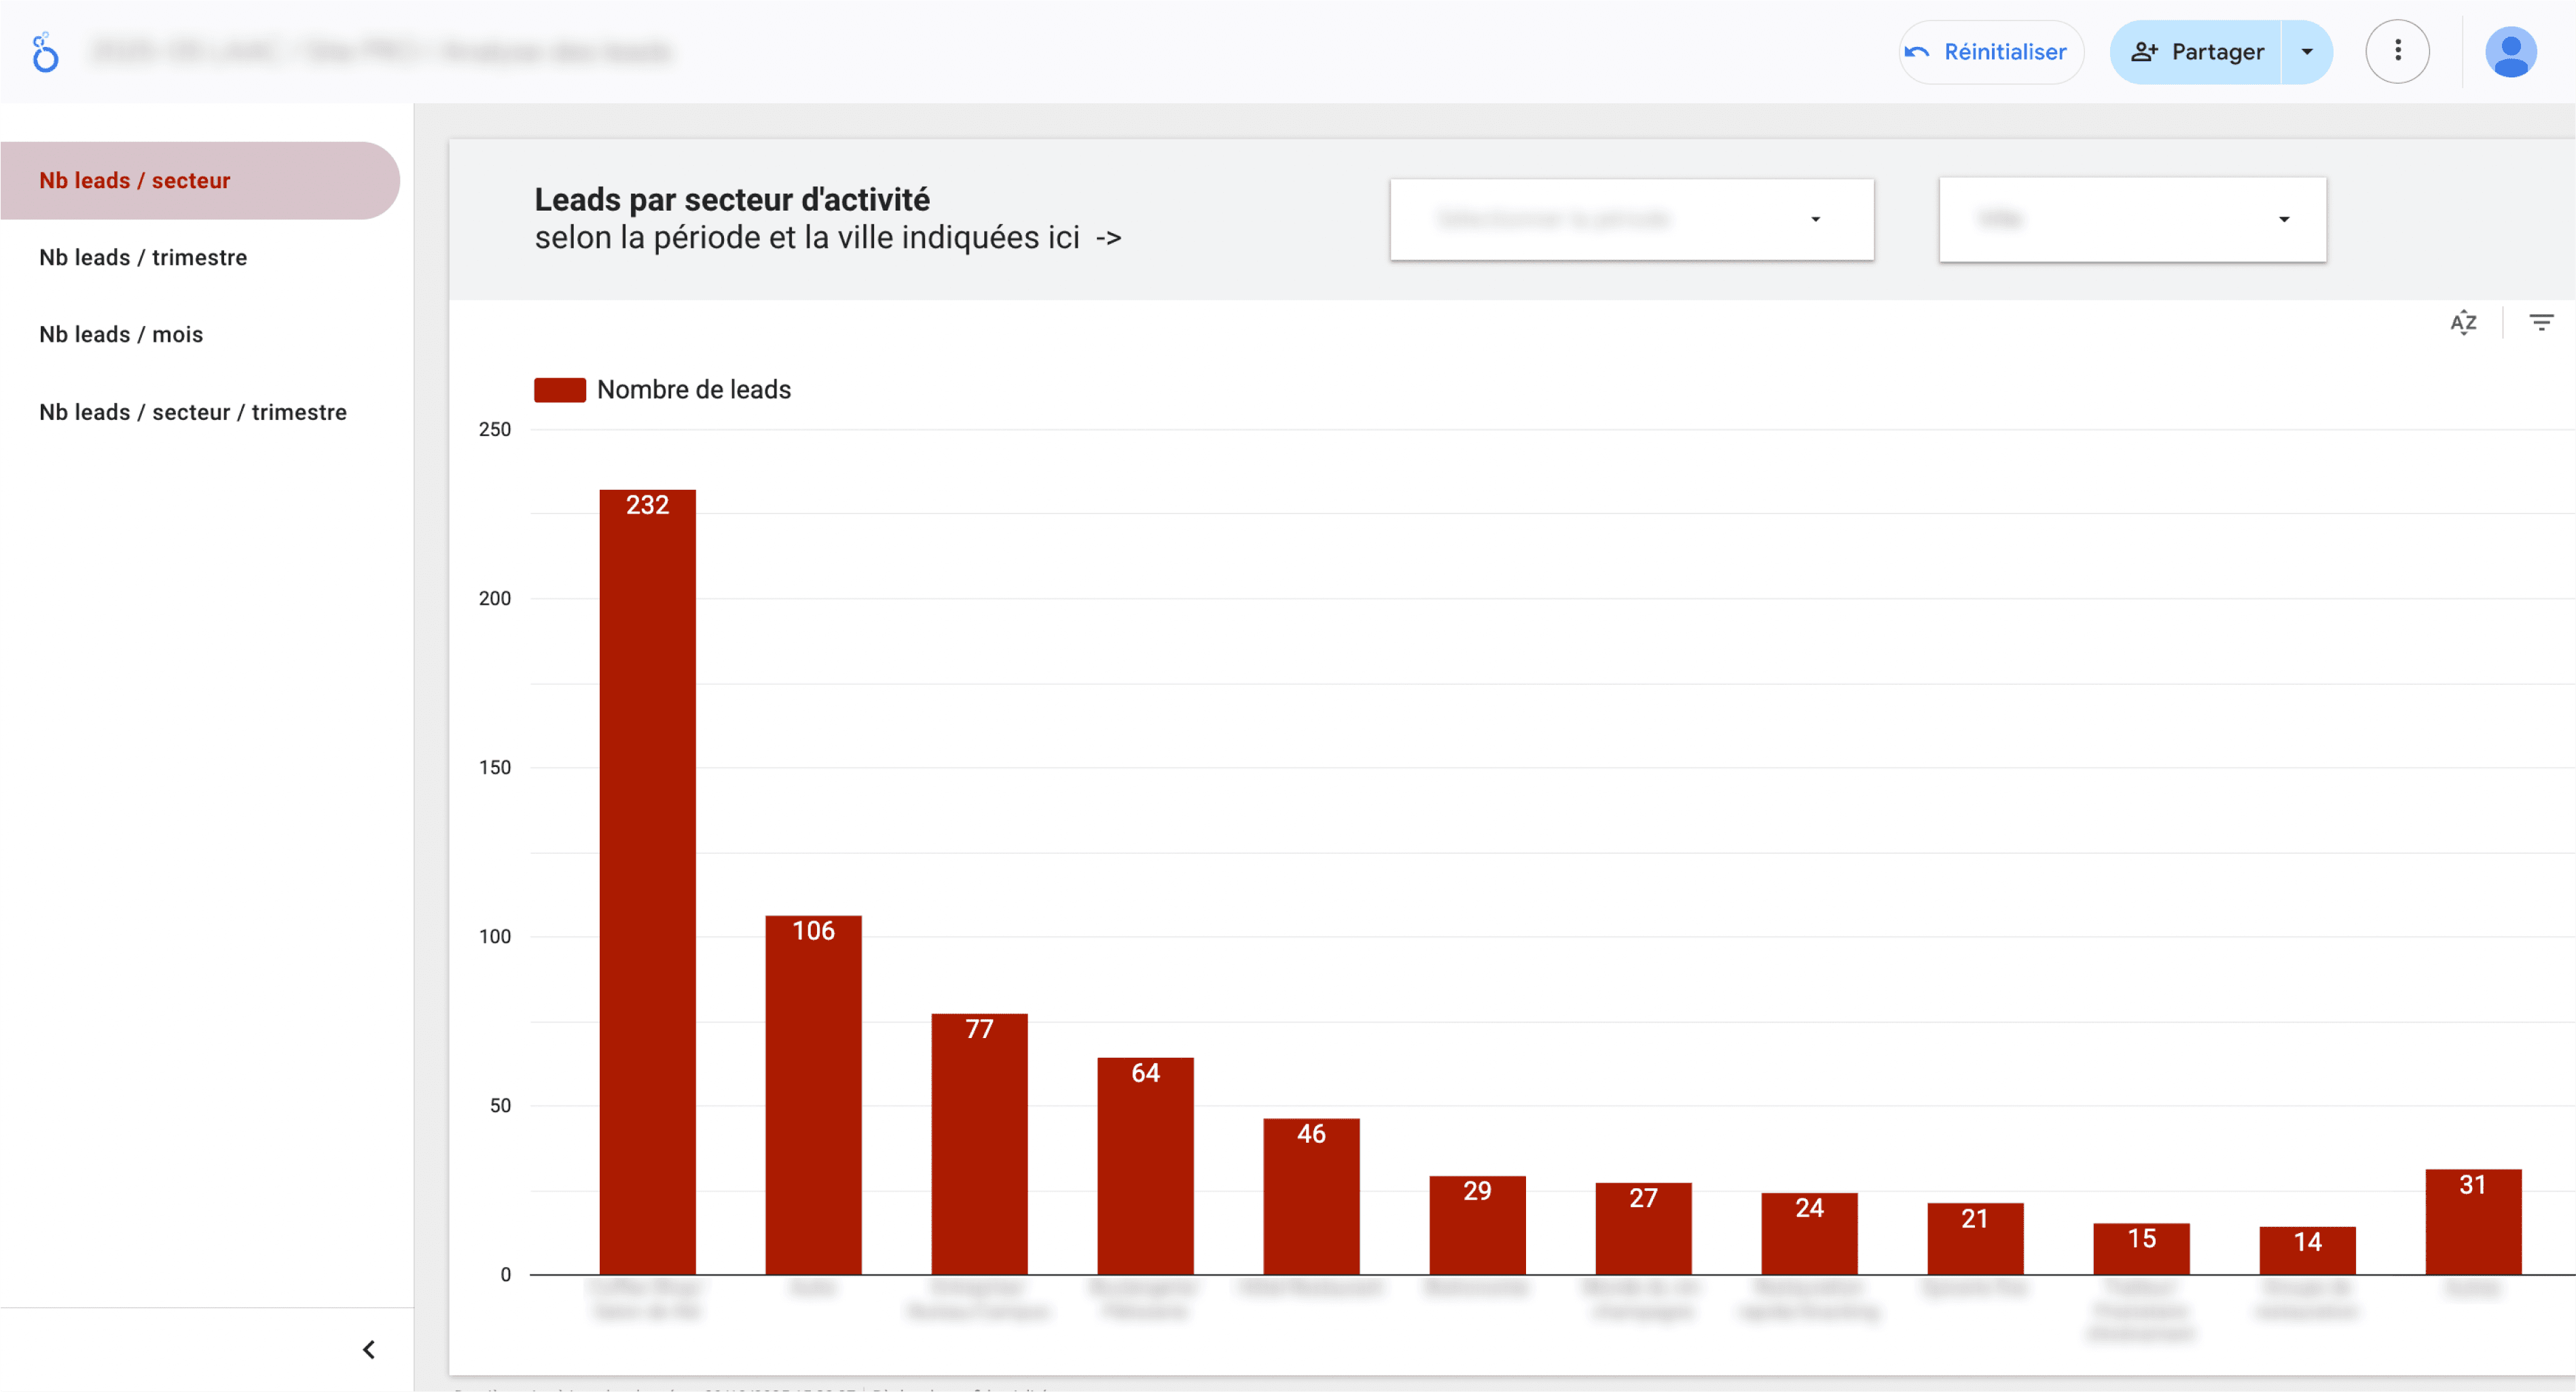Go to Nb leads / mois page
Image resolution: width=2576 pixels, height=1392 pixels.
[121, 334]
